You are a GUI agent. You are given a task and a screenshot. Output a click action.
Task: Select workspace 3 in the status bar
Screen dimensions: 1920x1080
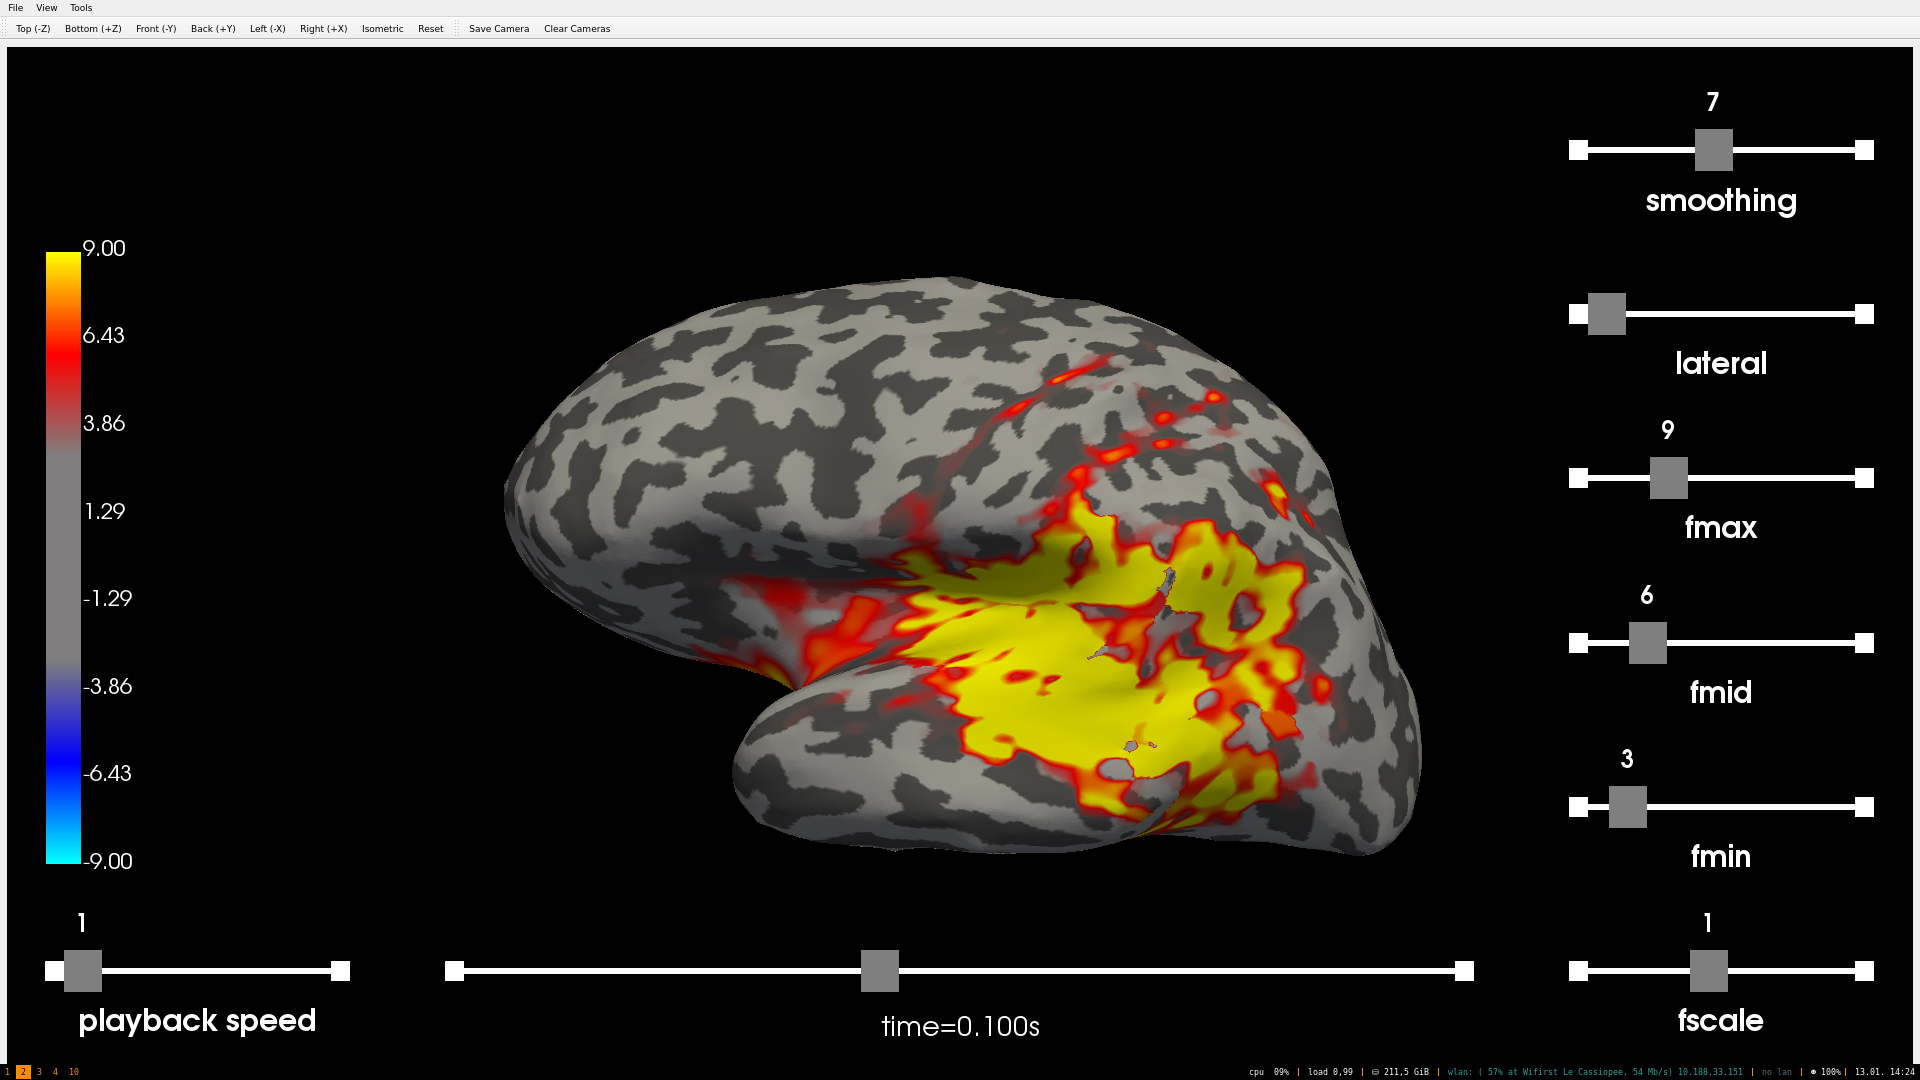tap(39, 1072)
